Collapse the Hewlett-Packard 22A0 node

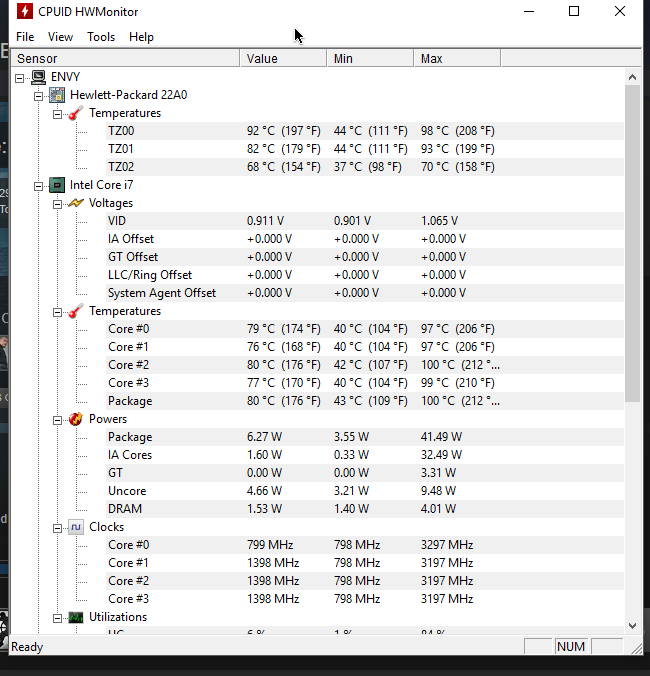point(38,96)
